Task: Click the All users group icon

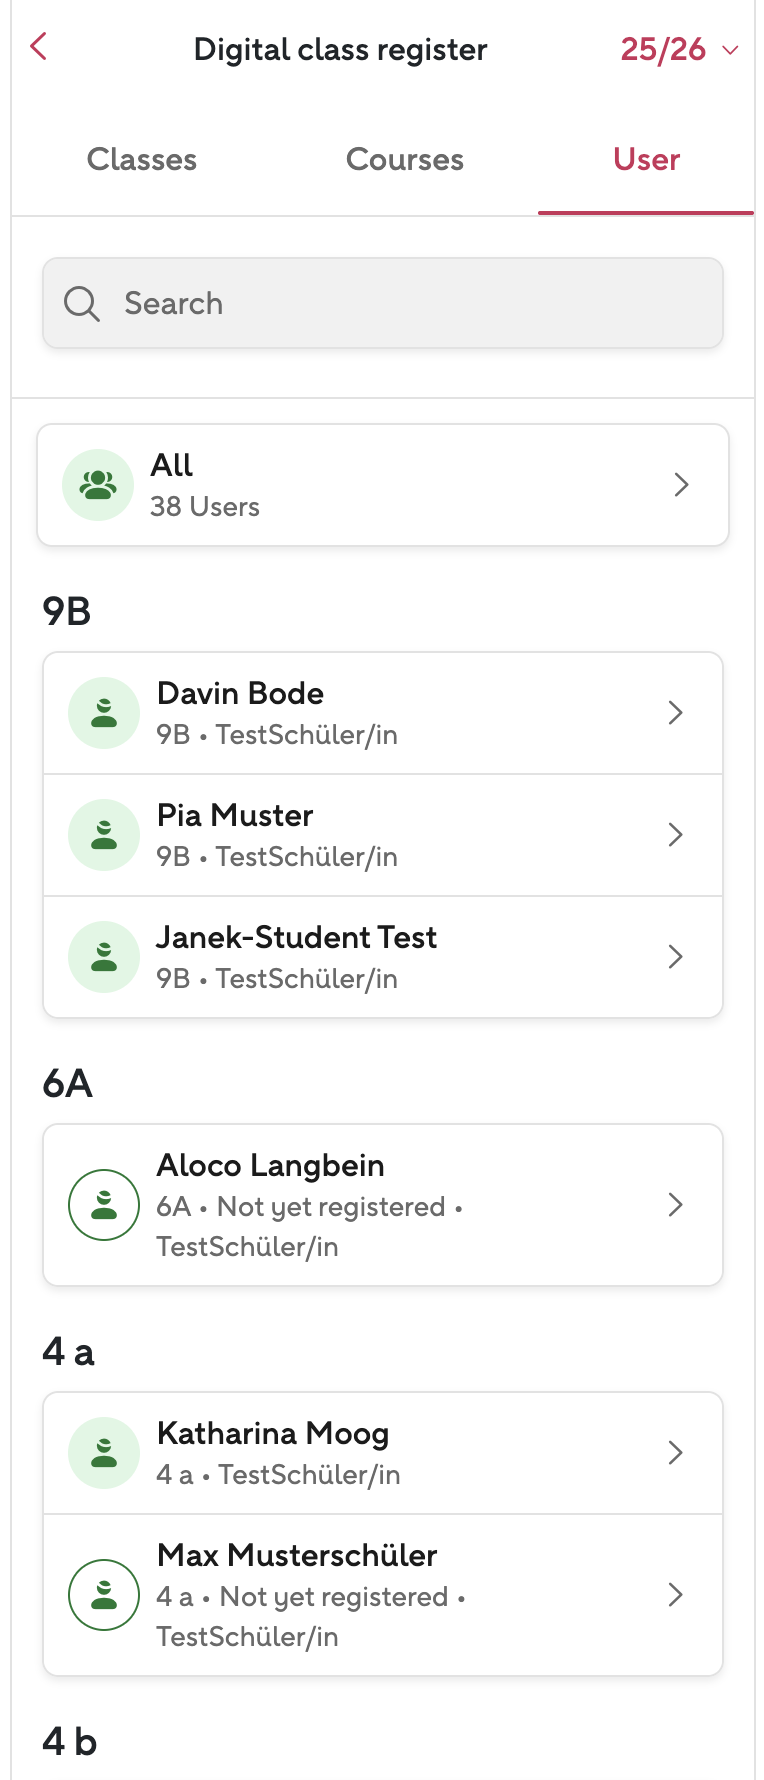Action: click(98, 485)
